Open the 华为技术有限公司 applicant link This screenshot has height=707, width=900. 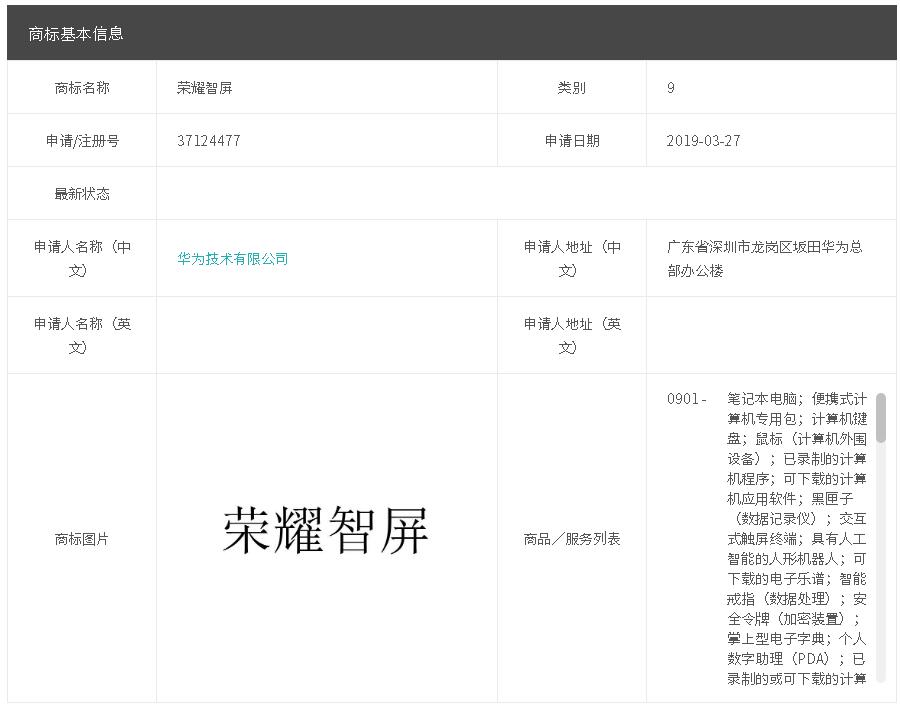tap(232, 259)
